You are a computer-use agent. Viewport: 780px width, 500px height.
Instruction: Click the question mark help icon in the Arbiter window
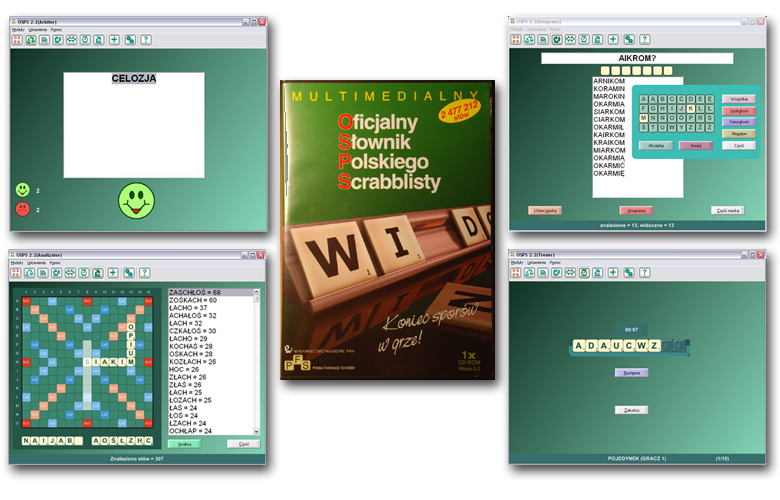(x=146, y=40)
